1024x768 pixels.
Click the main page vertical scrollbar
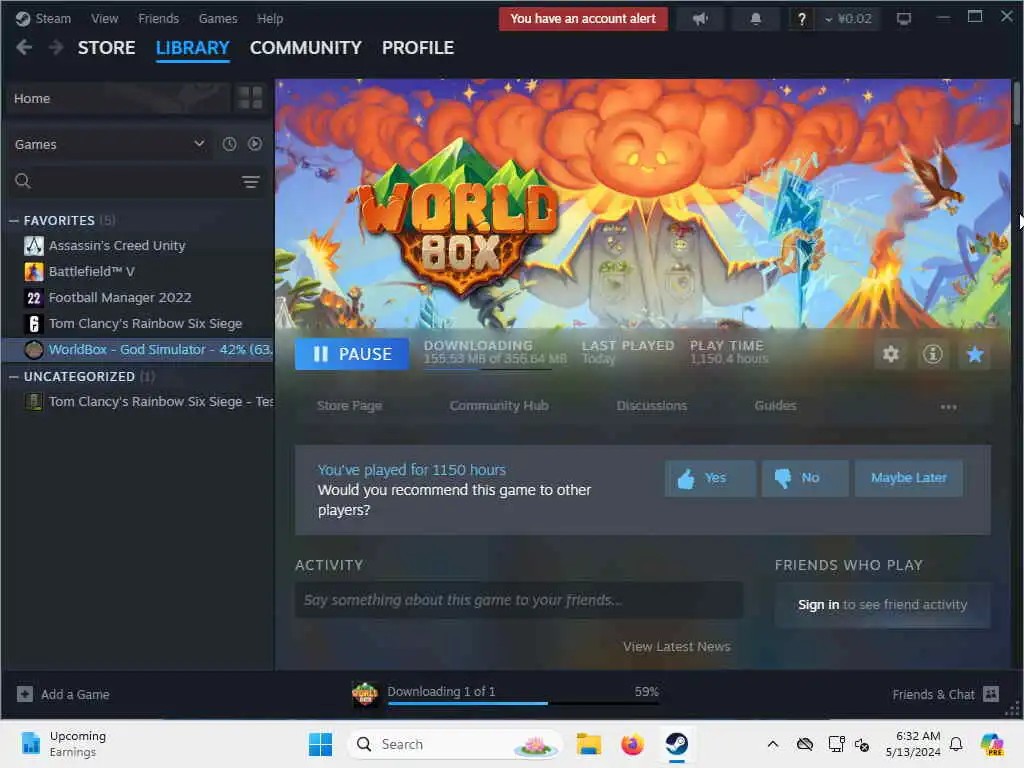(x=1016, y=103)
